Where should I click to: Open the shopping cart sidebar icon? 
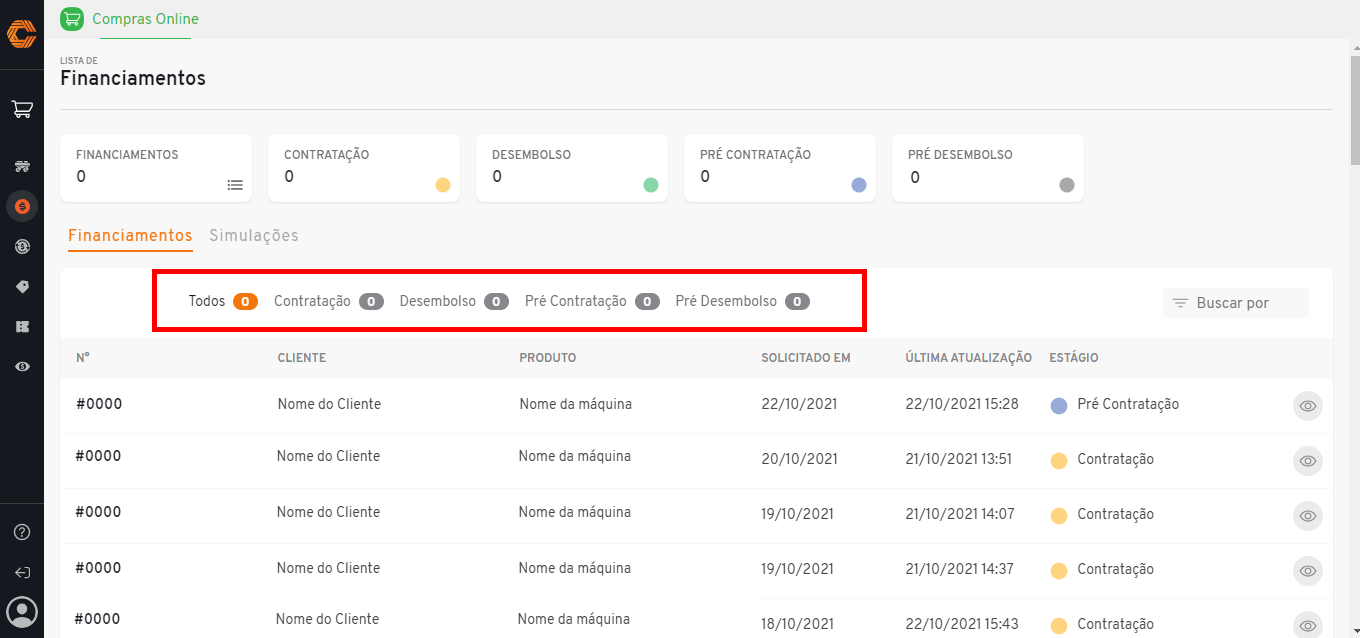(22, 109)
